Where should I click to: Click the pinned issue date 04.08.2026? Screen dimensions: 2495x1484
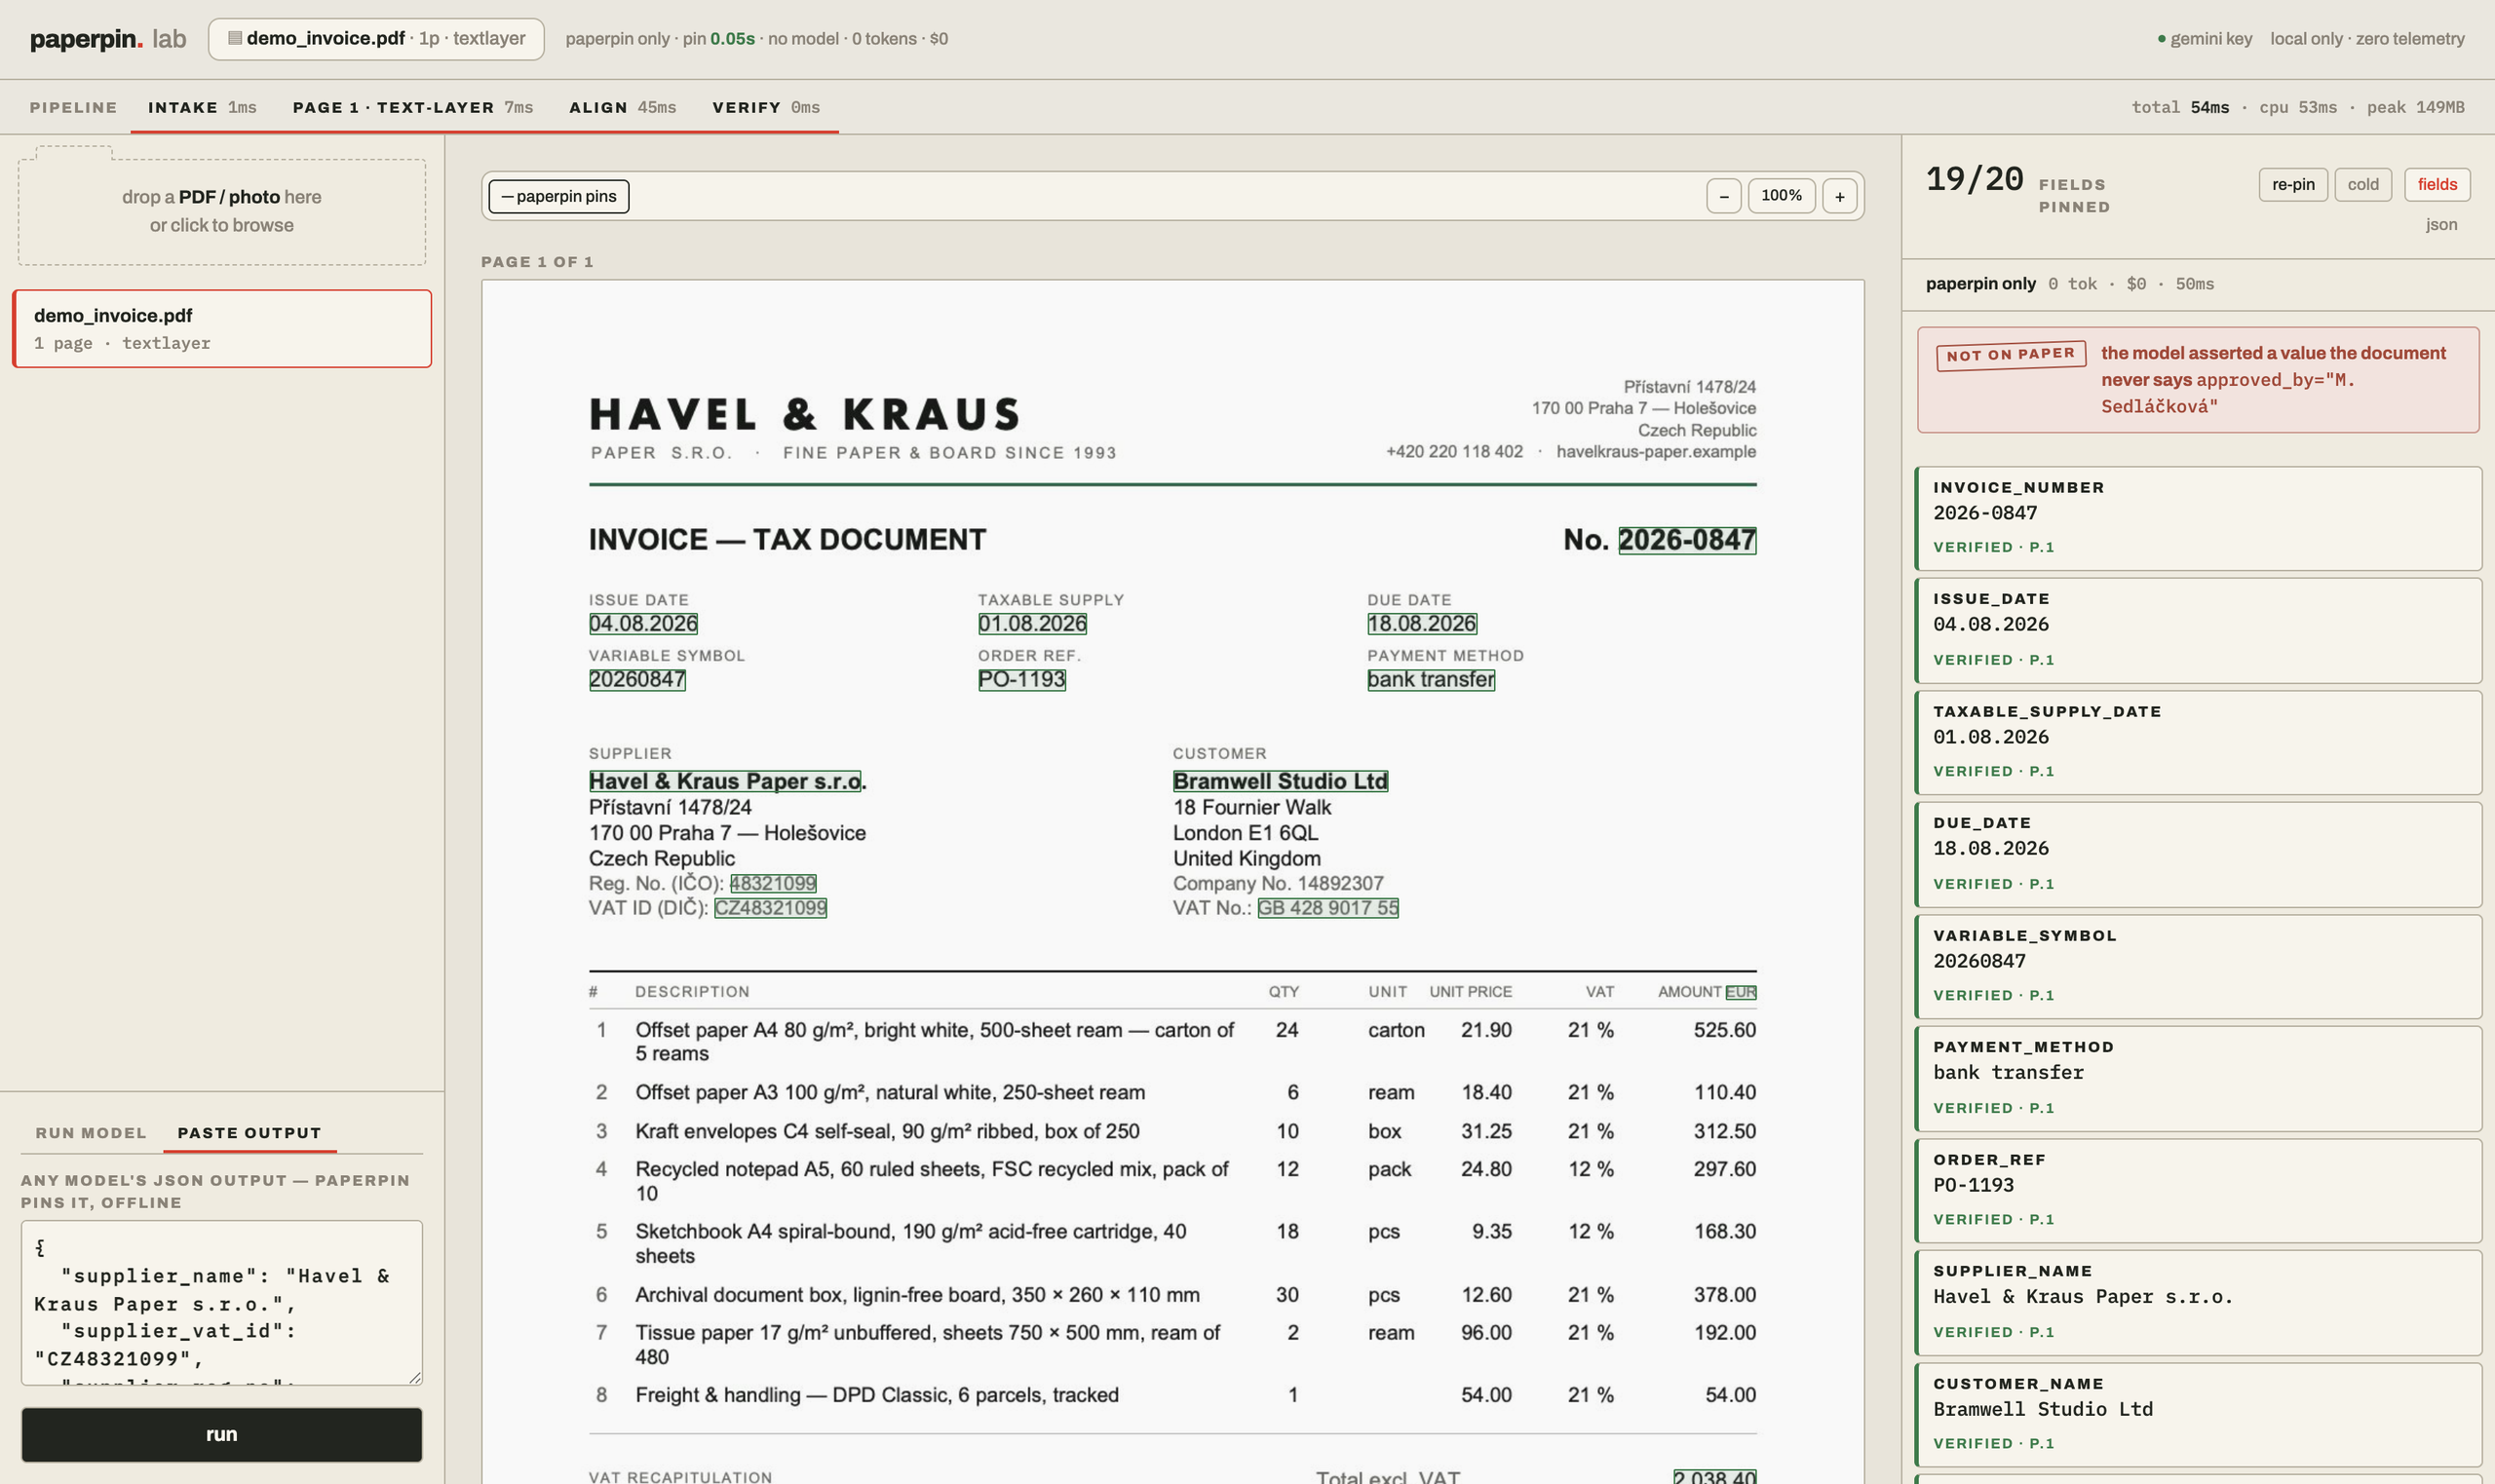(x=643, y=624)
